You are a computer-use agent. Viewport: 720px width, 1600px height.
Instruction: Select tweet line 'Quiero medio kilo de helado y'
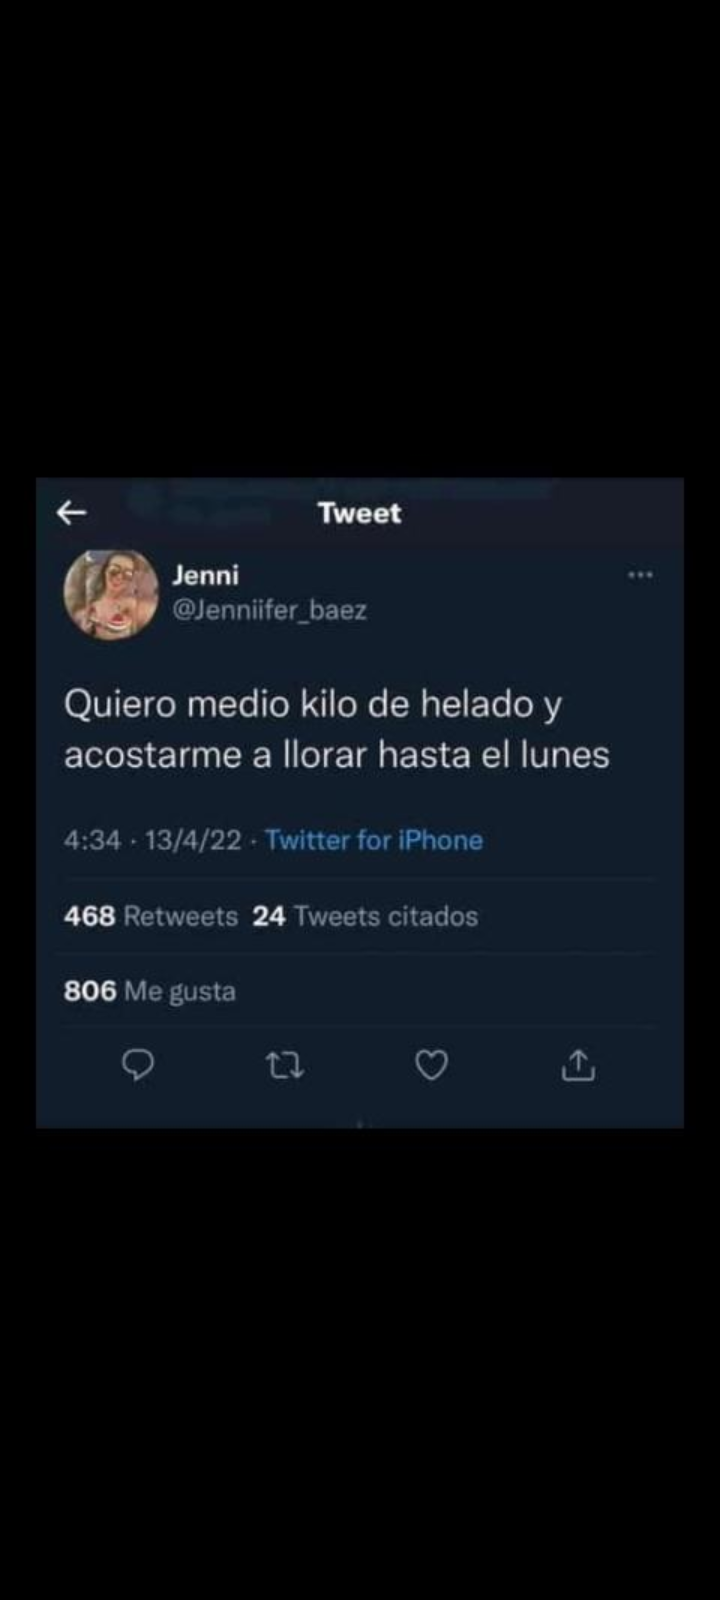click(313, 705)
